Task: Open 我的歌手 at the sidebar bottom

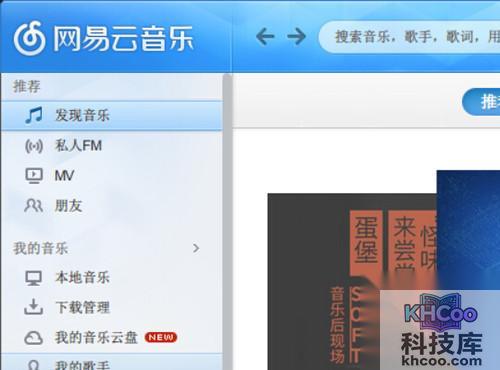Action: pos(112,362)
